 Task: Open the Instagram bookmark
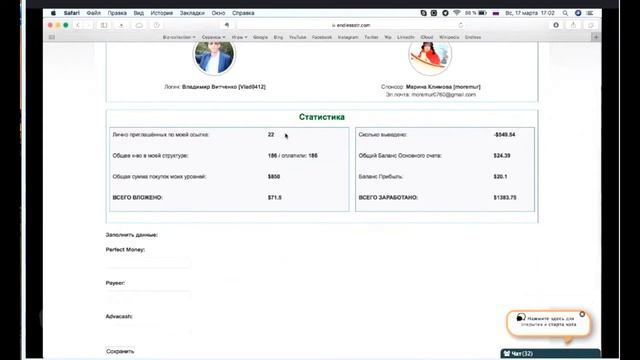click(348, 37)
